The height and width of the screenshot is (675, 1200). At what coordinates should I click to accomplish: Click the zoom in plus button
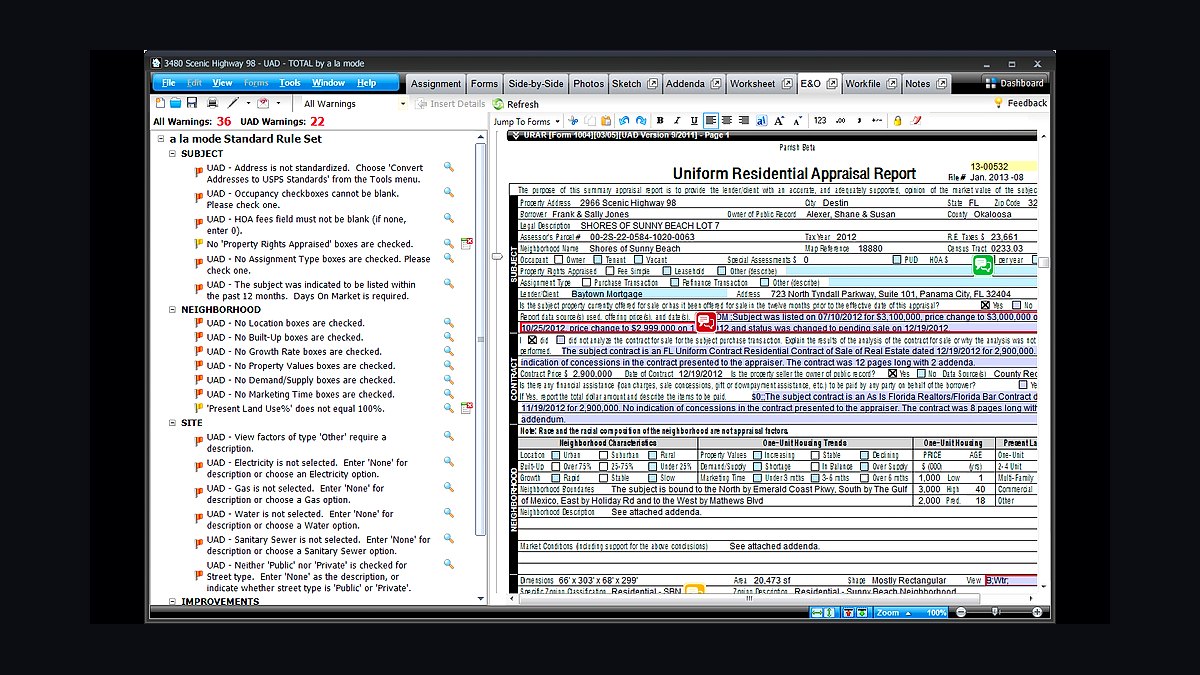1037,612
